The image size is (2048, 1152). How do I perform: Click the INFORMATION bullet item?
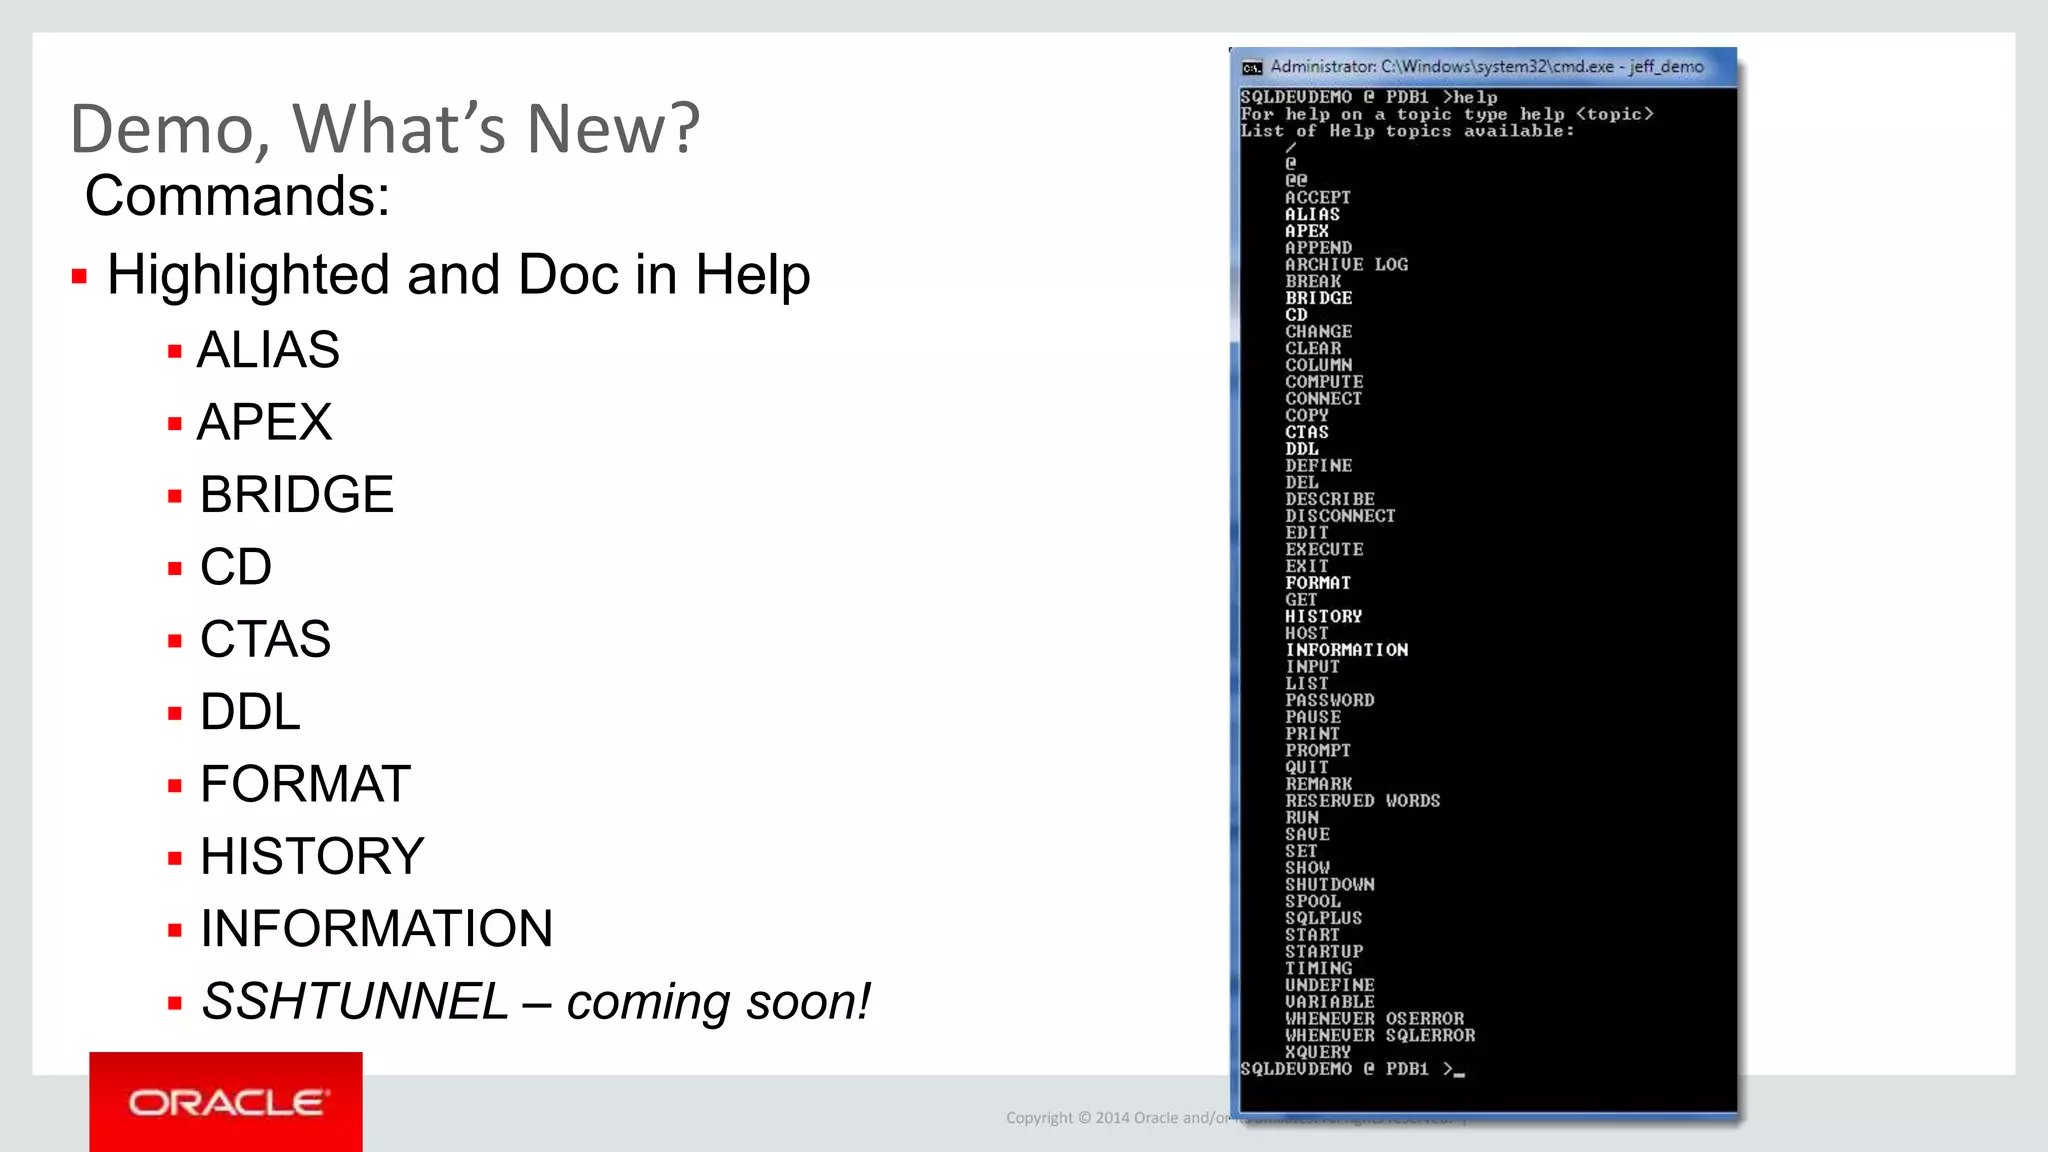click(x=376, y=929)
